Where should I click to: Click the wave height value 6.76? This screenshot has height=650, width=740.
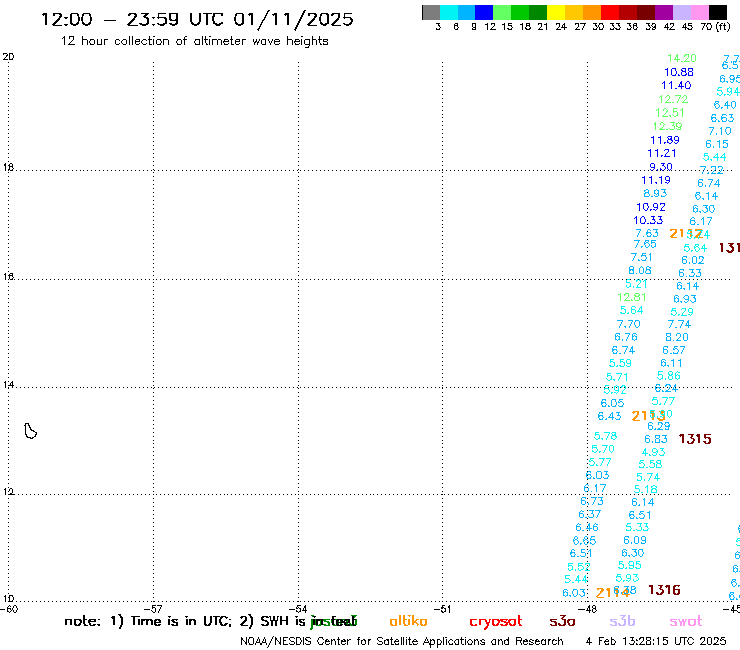coord(626,337)
